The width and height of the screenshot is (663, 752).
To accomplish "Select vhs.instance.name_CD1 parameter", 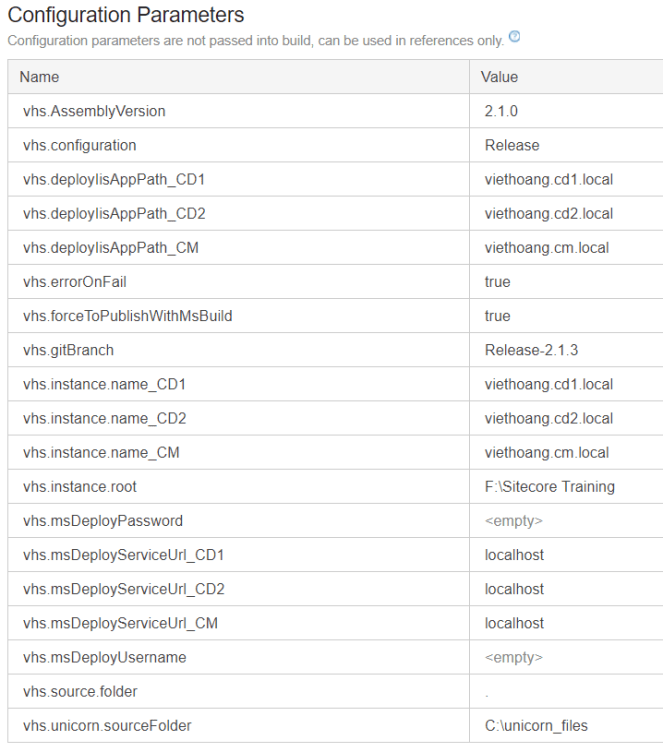I will pos(104,384).
